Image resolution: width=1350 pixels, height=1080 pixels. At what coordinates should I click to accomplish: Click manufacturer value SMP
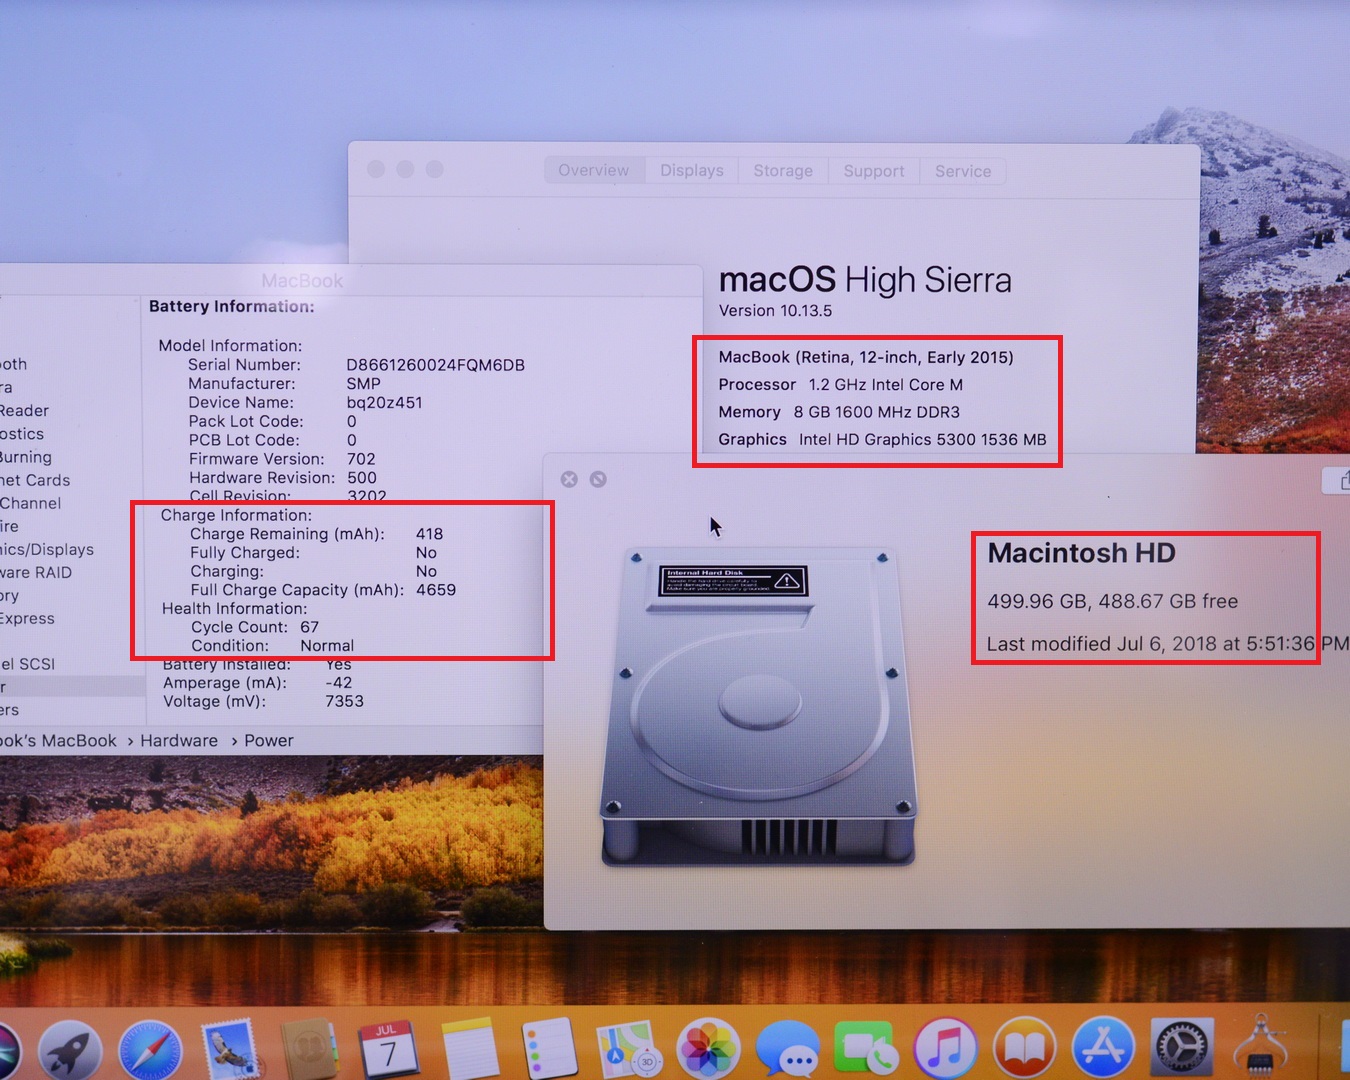click(x=363, y=384)
